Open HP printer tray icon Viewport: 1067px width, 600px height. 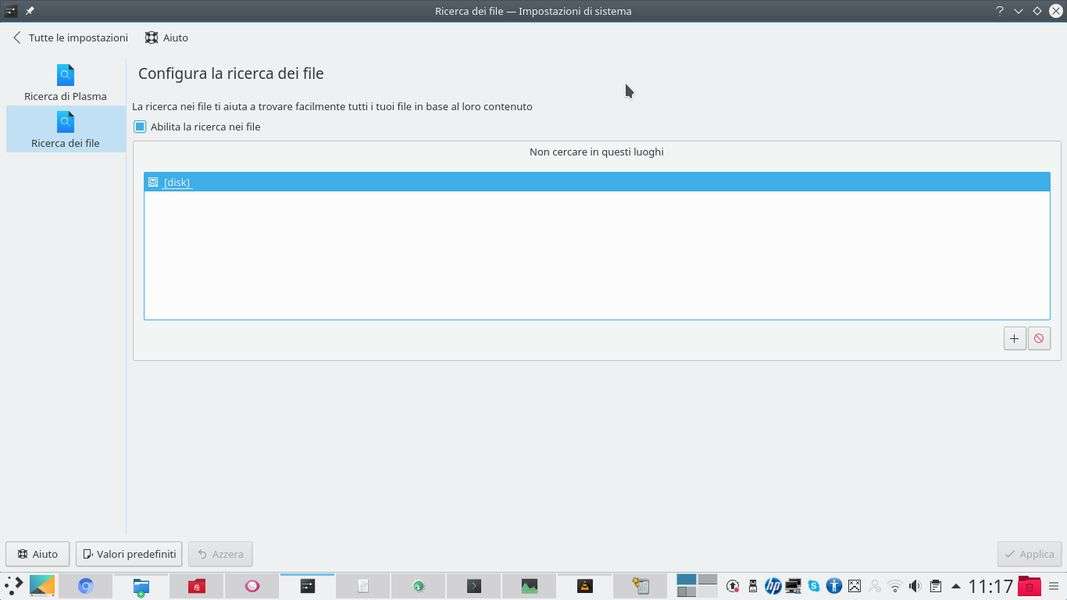pos(773,586)
